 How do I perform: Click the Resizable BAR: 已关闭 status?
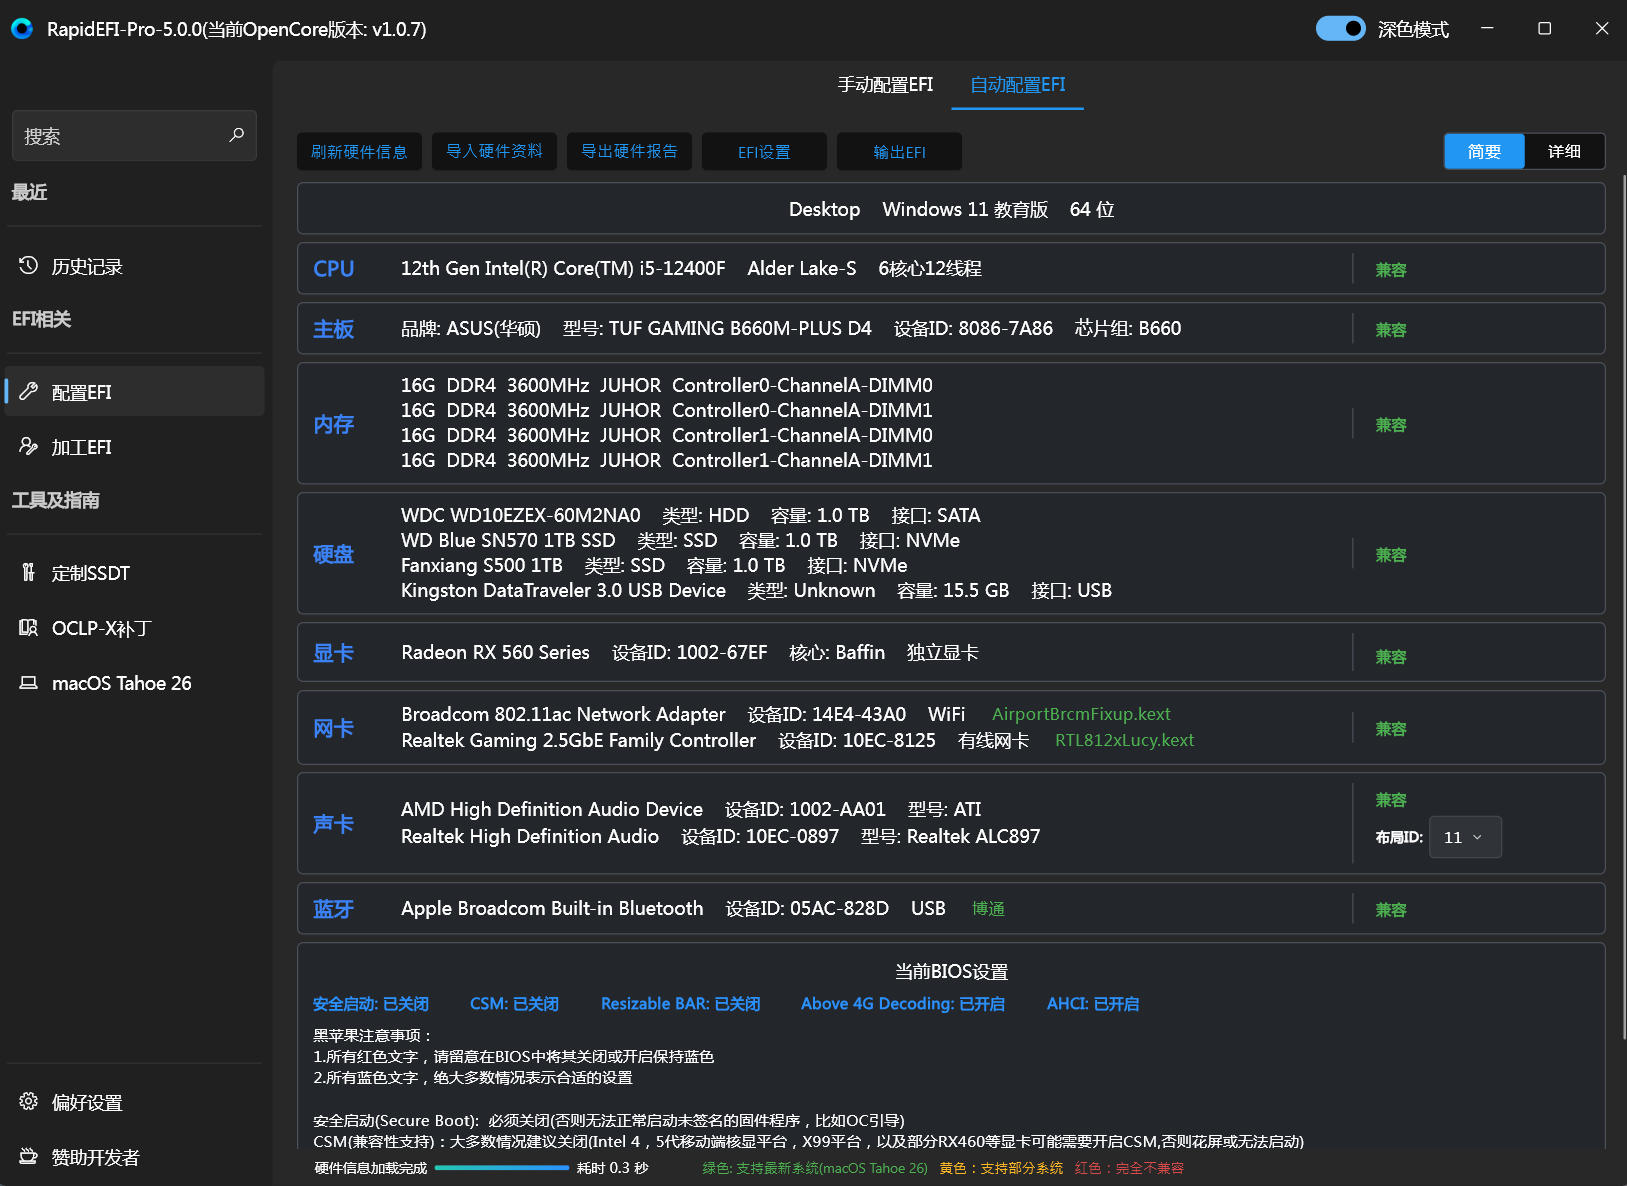tap(680, 1003)
